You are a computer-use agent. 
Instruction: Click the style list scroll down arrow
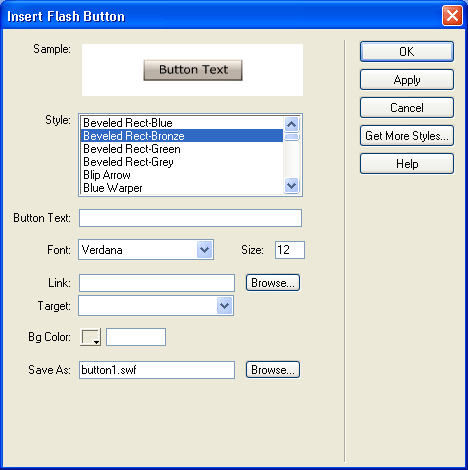click(x=292, y=185)
